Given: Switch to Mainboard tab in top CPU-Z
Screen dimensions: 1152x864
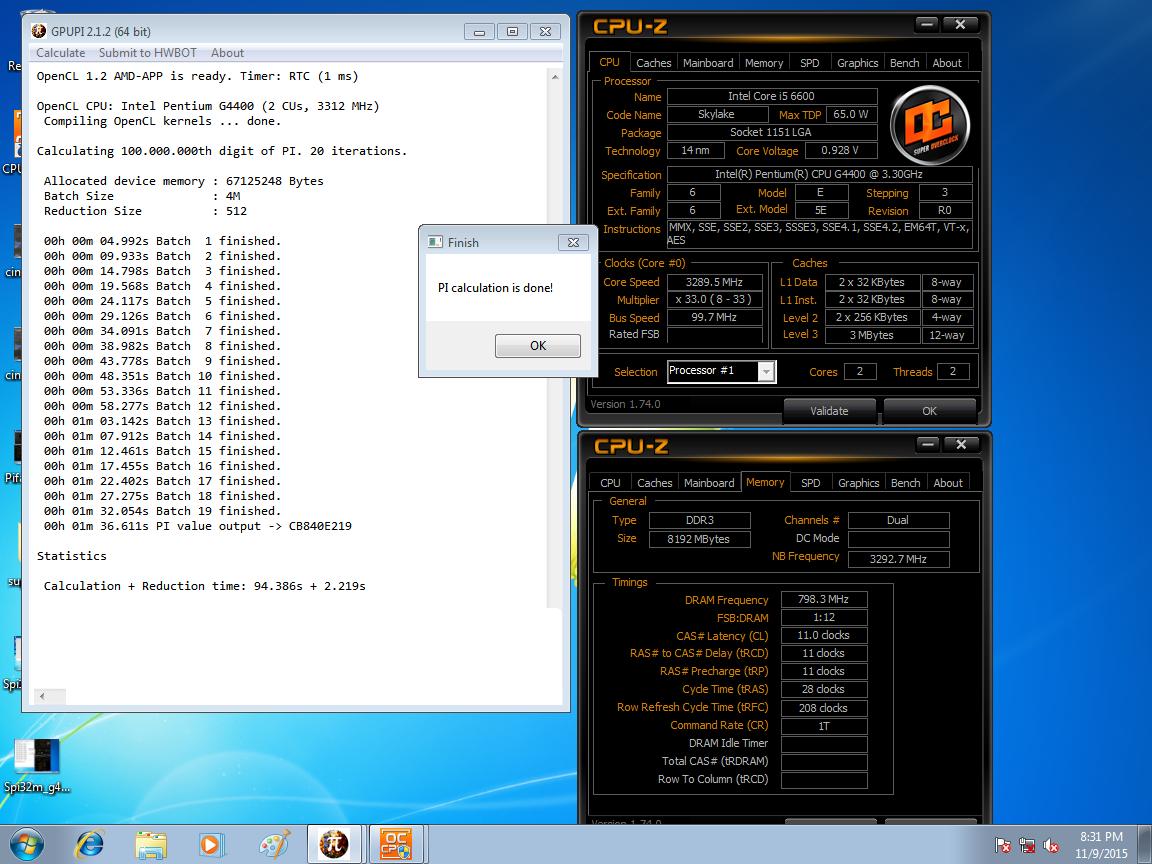Looking at the screenshot, I should [708, 62].
